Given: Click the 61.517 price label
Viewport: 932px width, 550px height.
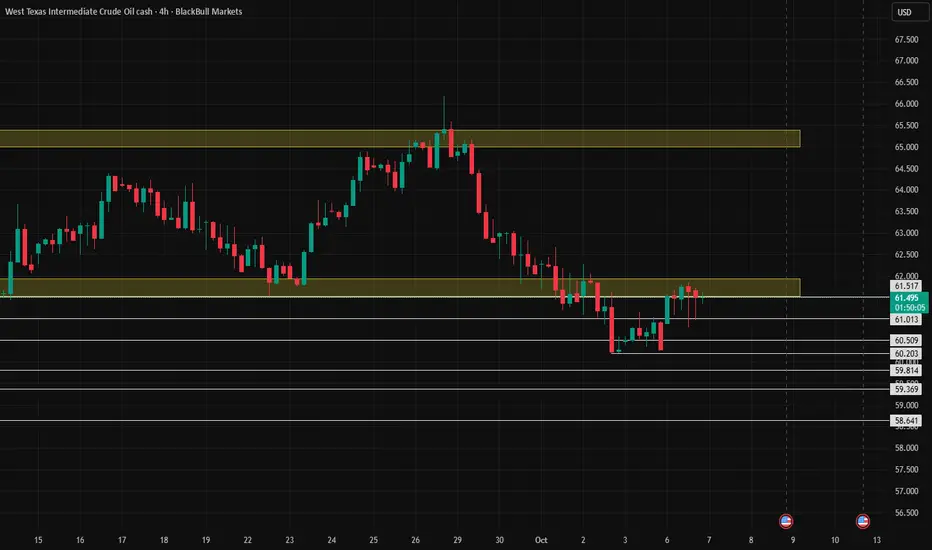Looking at the screenshot, I should pos(906,286).
